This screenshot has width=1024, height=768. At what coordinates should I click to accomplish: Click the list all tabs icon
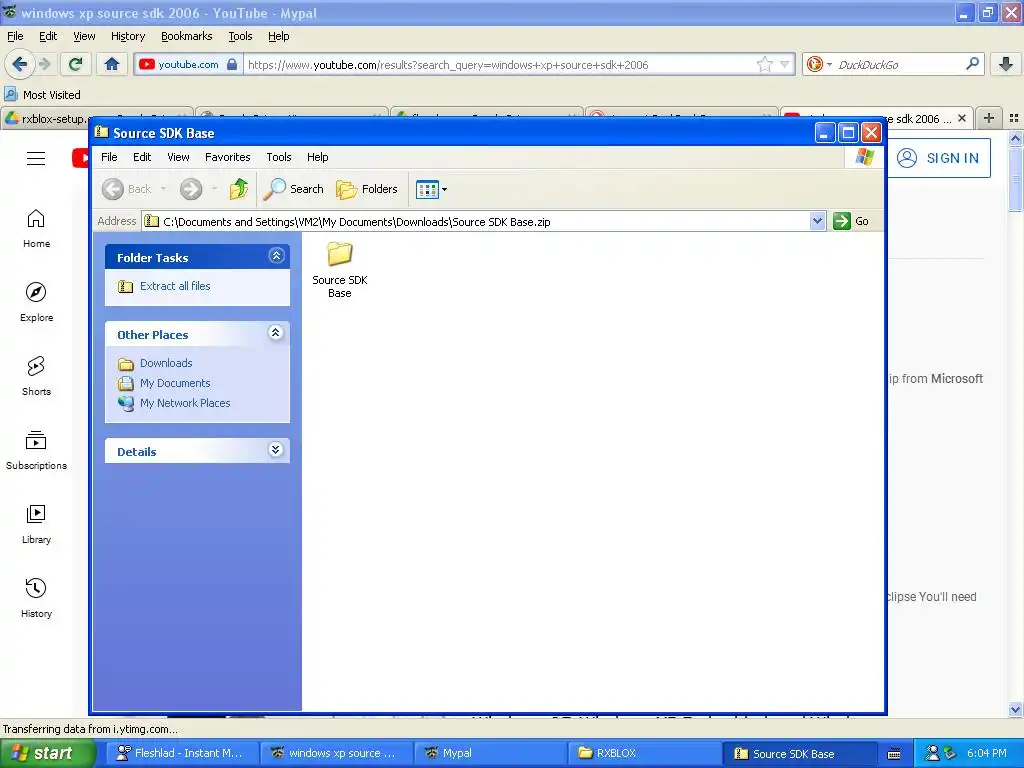click(x=1014, y=118)
